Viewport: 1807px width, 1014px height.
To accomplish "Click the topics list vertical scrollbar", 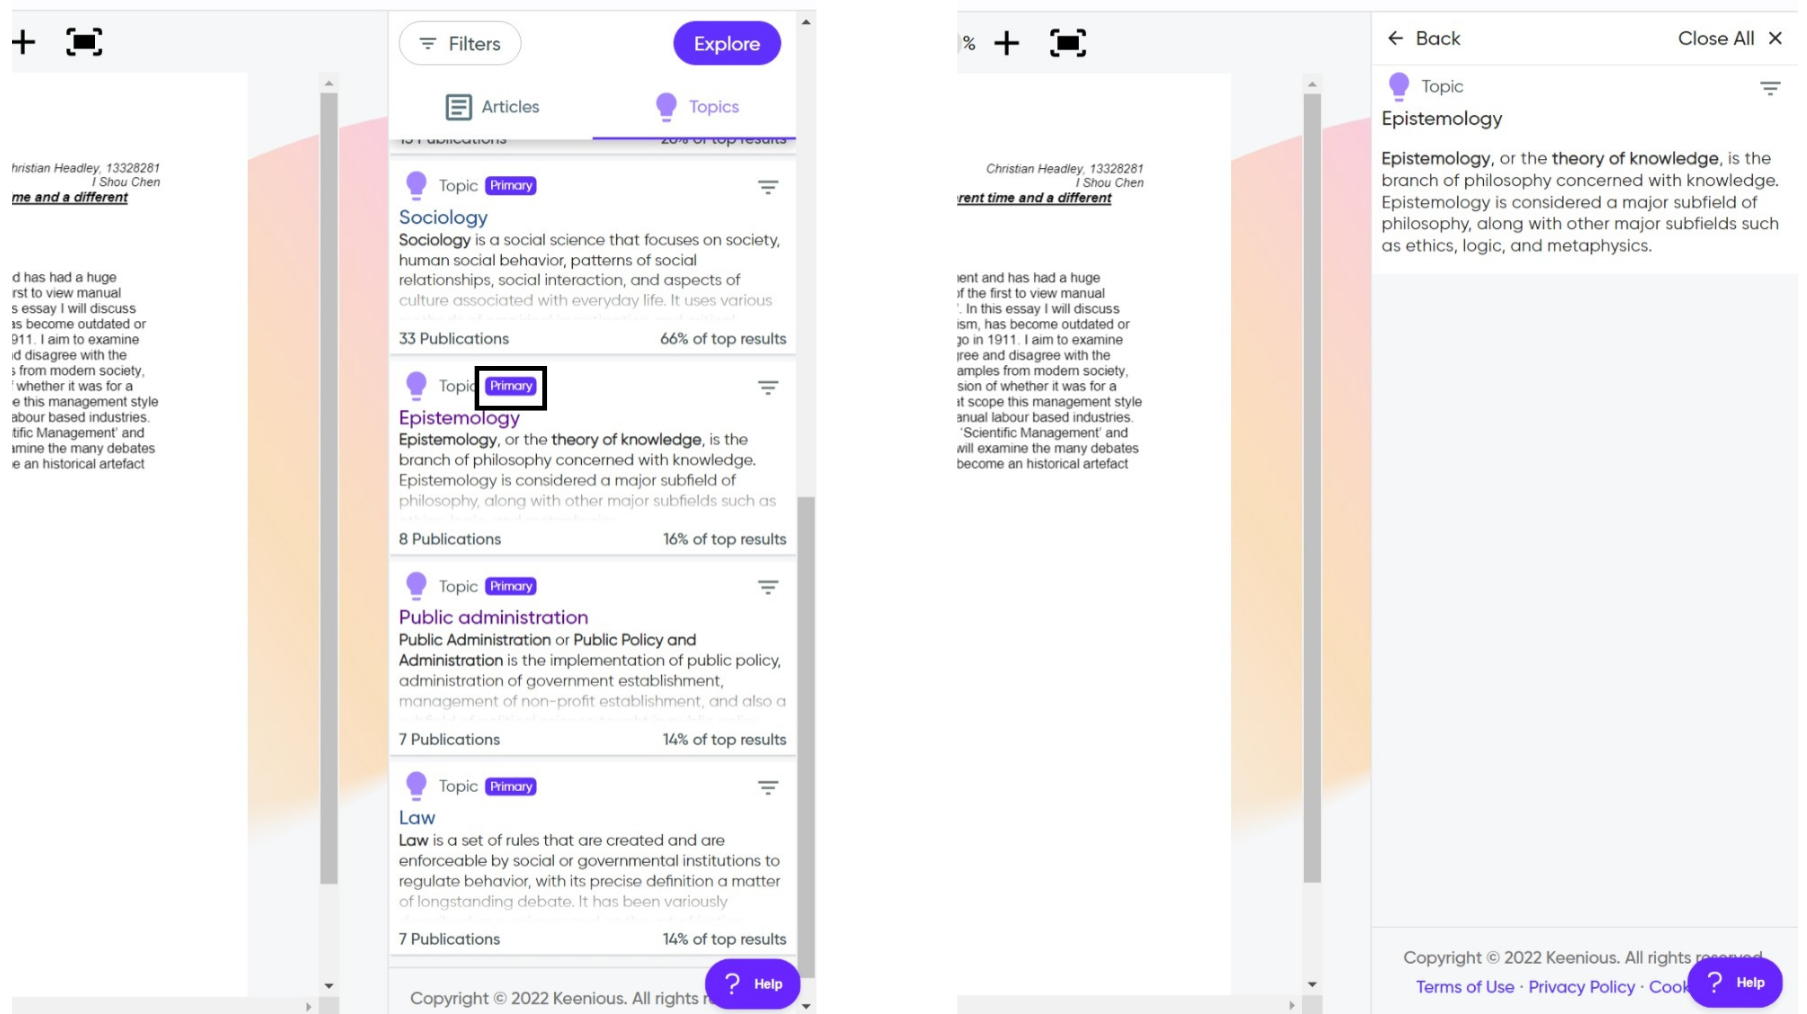I will [x=806, y=735].
